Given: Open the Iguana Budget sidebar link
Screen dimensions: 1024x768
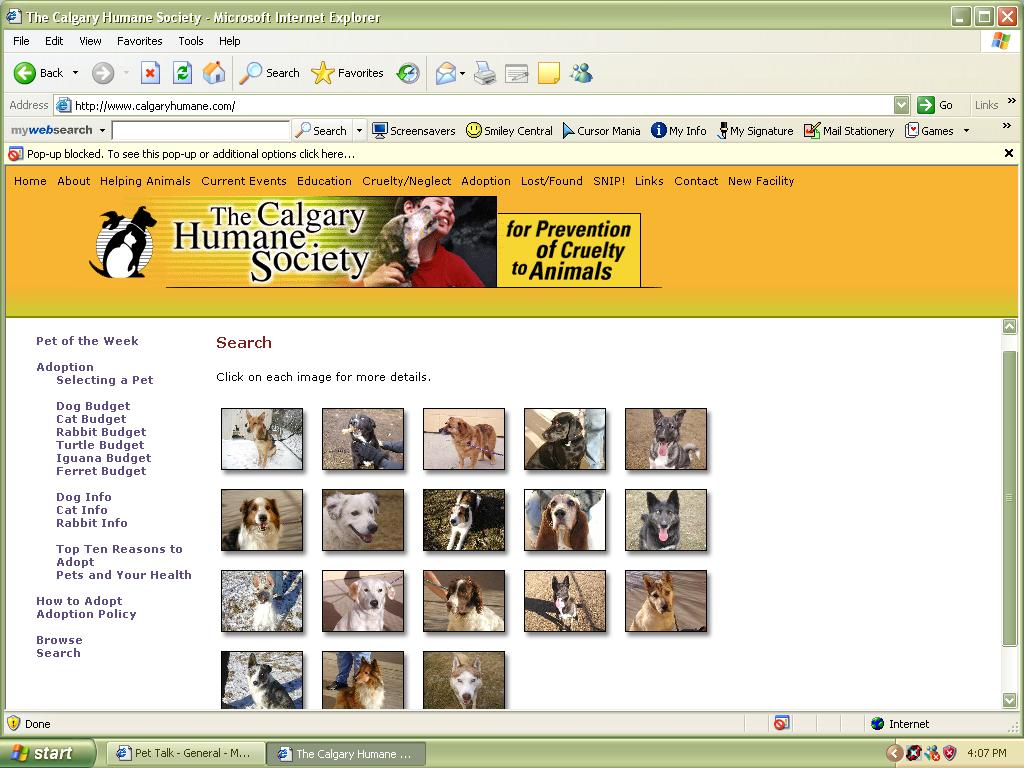Looking at the screenshot, I should click(103, 458).
